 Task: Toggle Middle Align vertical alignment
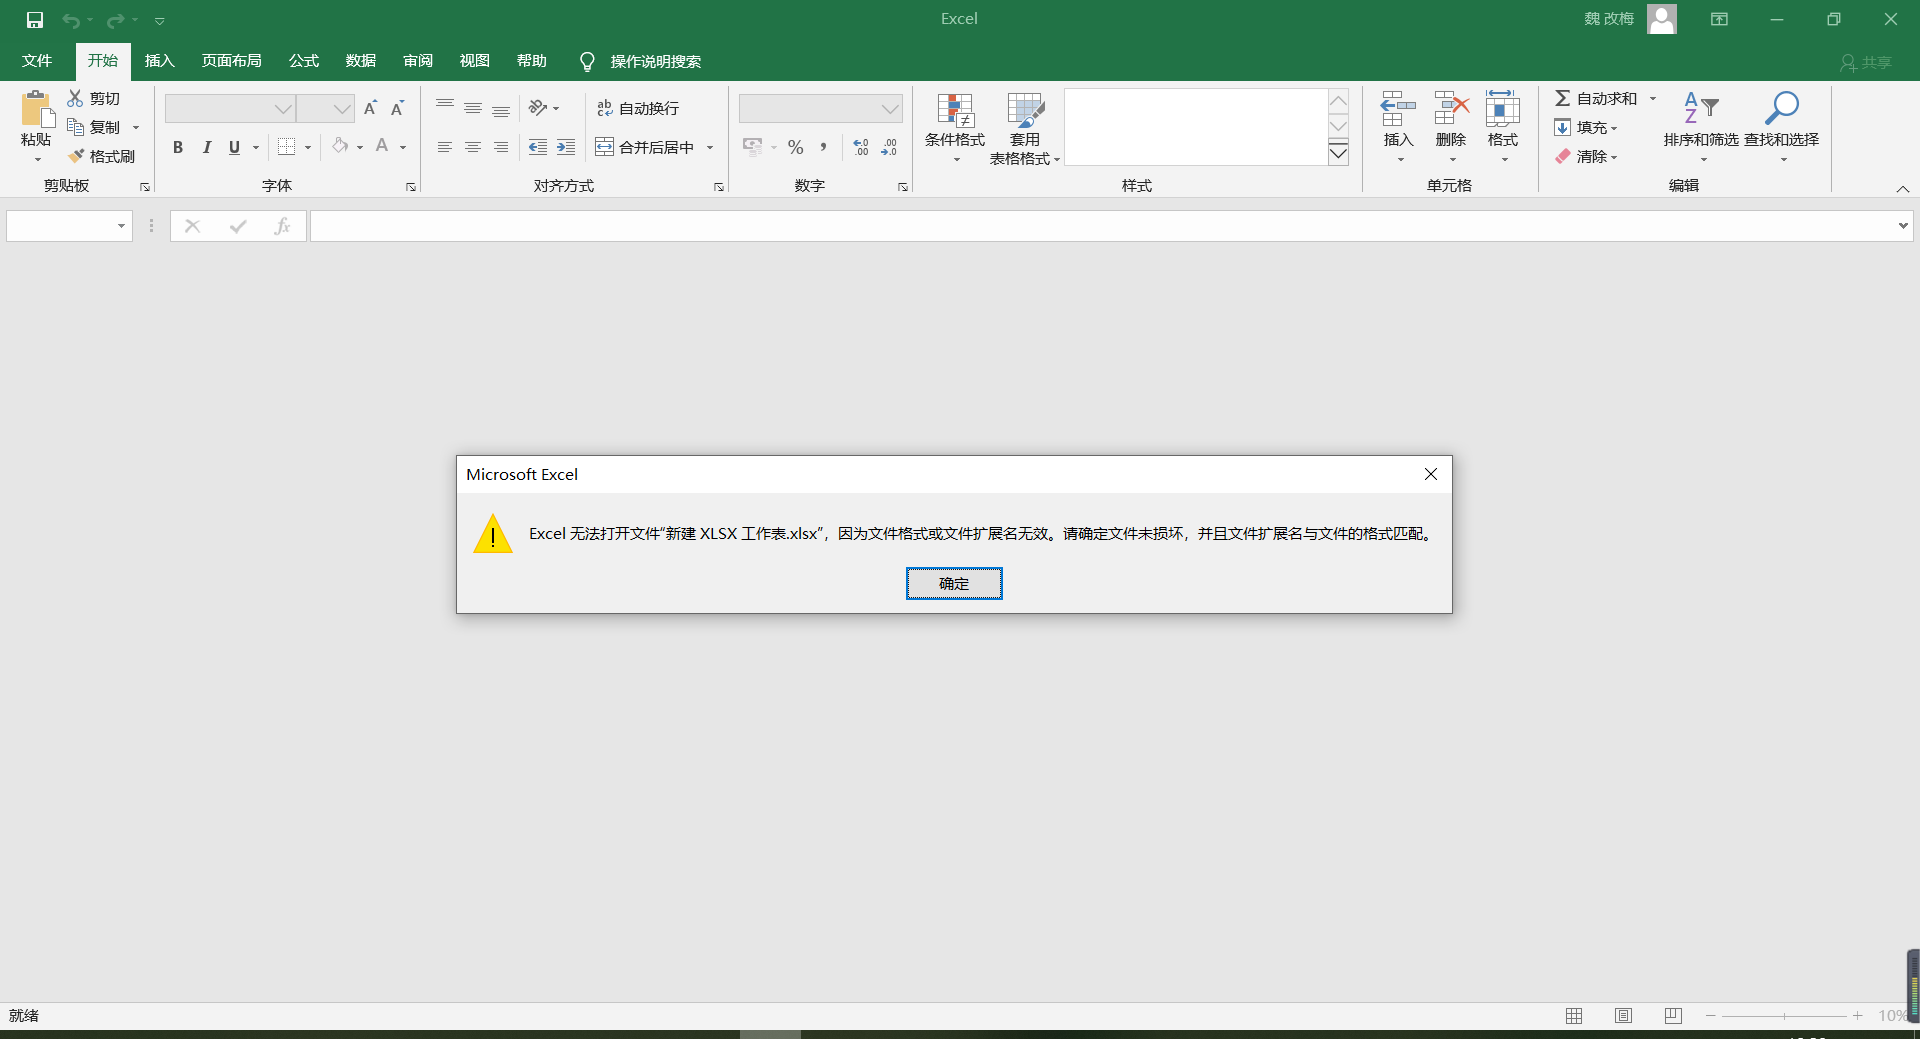473,108
